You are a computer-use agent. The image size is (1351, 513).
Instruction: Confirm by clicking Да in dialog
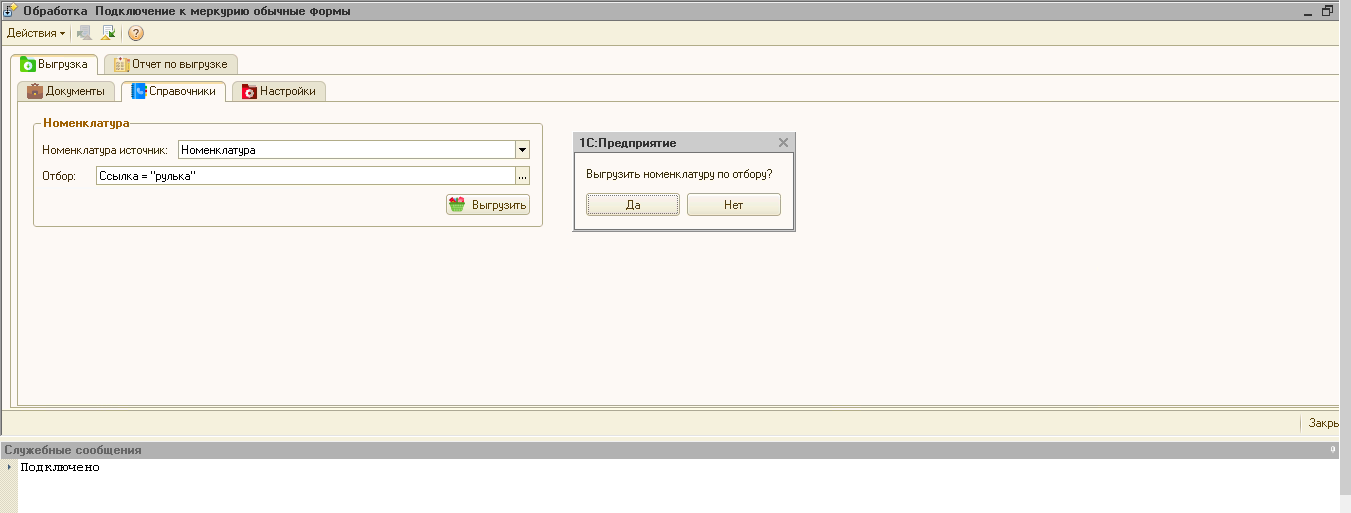632,204
